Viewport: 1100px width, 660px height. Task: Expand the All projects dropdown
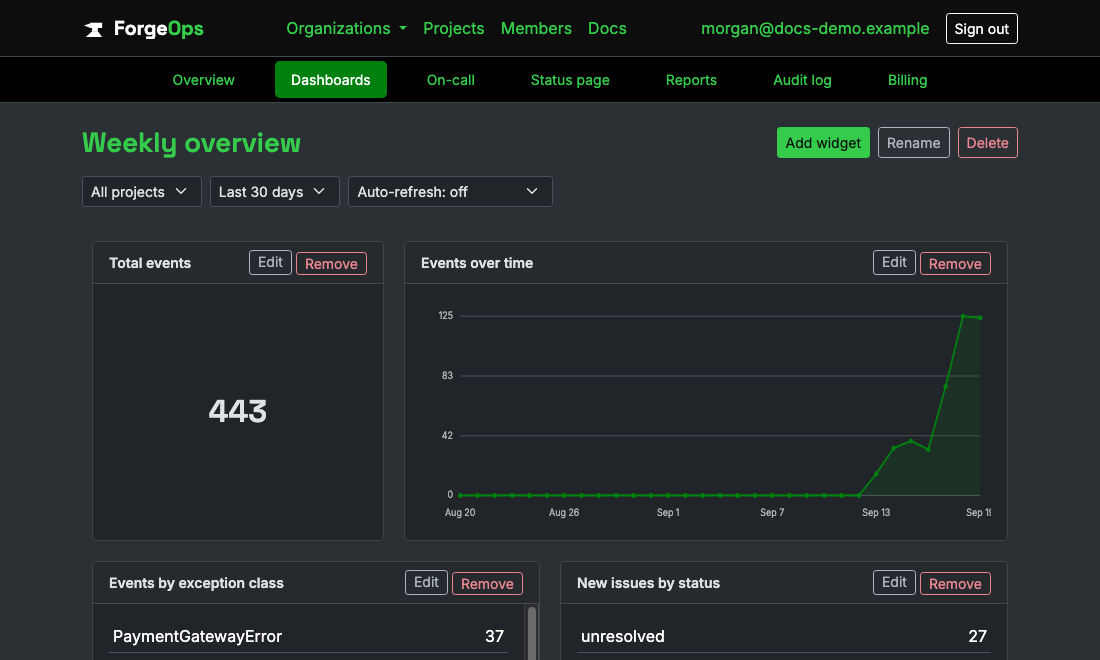pyautogui.click(x=142, y=191)
